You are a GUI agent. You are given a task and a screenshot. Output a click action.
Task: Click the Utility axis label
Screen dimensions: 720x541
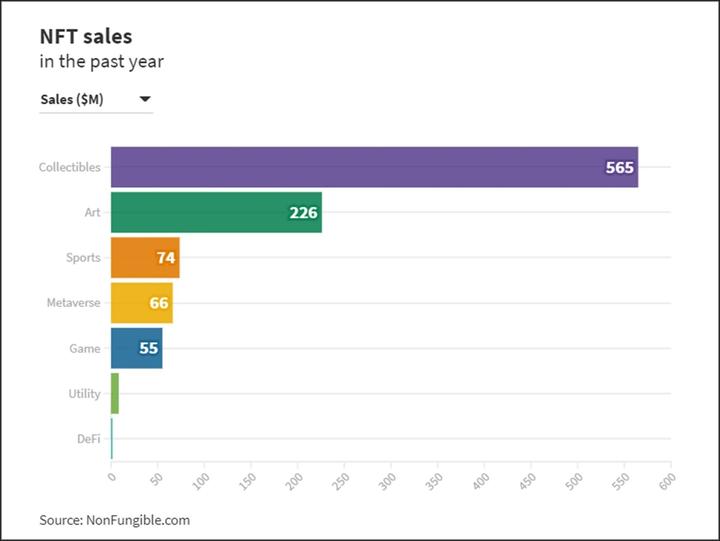coord(84,394)
